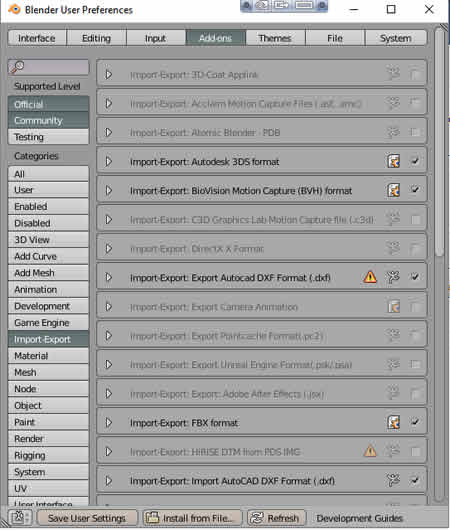Select the 3D View category

pos(48,239)
